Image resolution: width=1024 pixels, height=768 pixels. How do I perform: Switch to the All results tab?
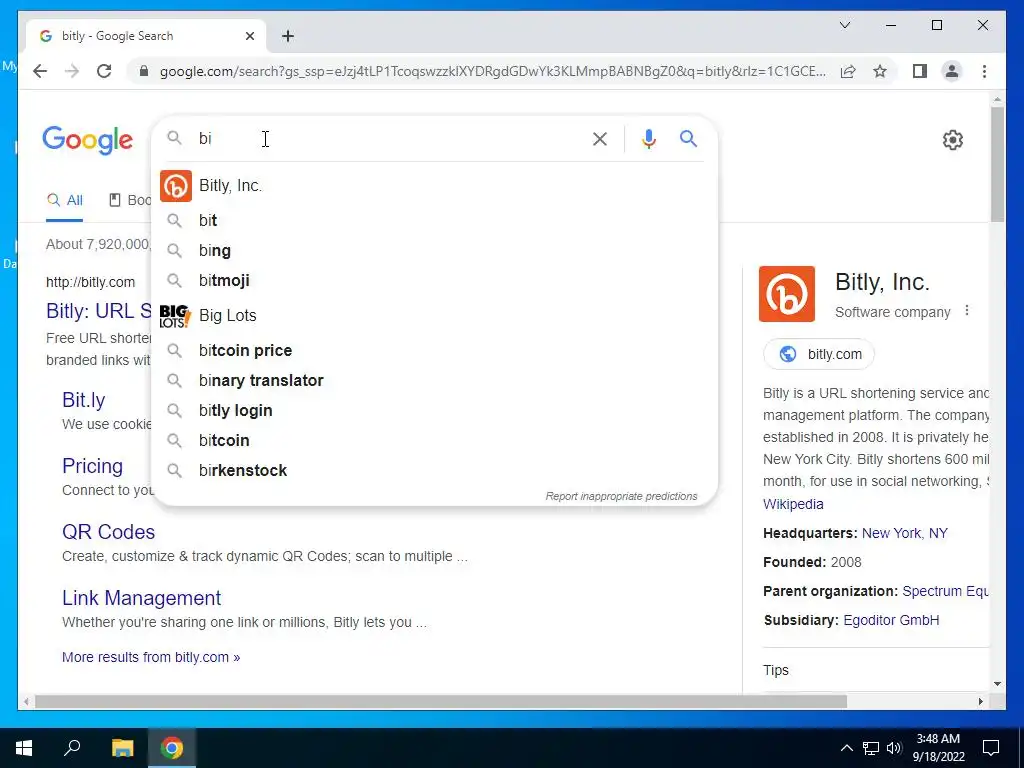pyautogui.click(x=65, y=200)
